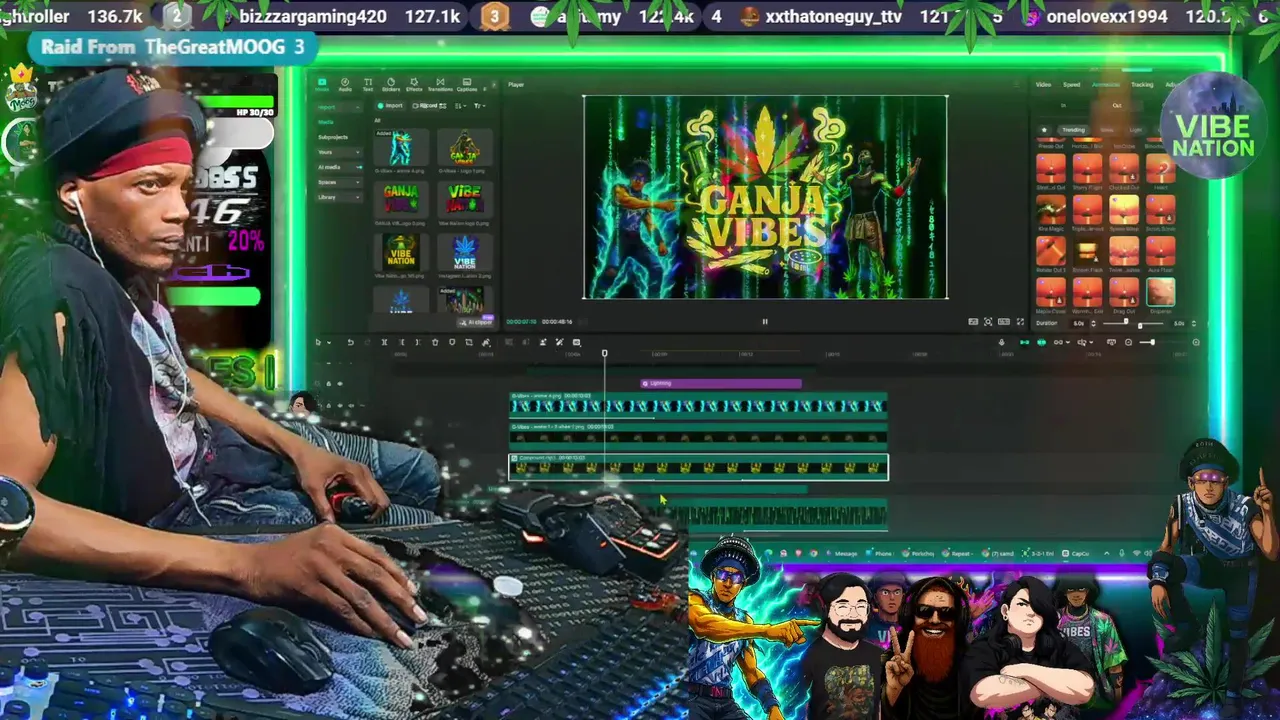Select the highlighted Disperse animation
Viewport: 1280px width, 720px height.
(1161, 292)
